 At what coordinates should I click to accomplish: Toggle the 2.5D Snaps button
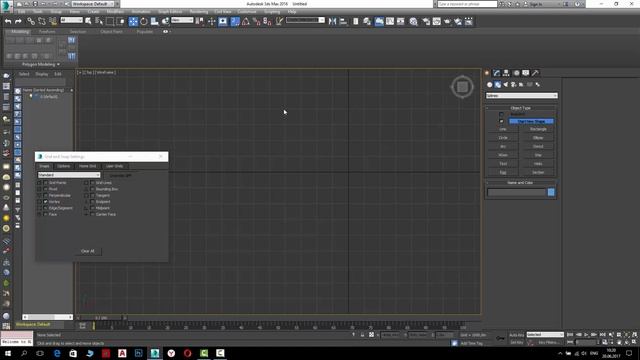tap(235, 21)
